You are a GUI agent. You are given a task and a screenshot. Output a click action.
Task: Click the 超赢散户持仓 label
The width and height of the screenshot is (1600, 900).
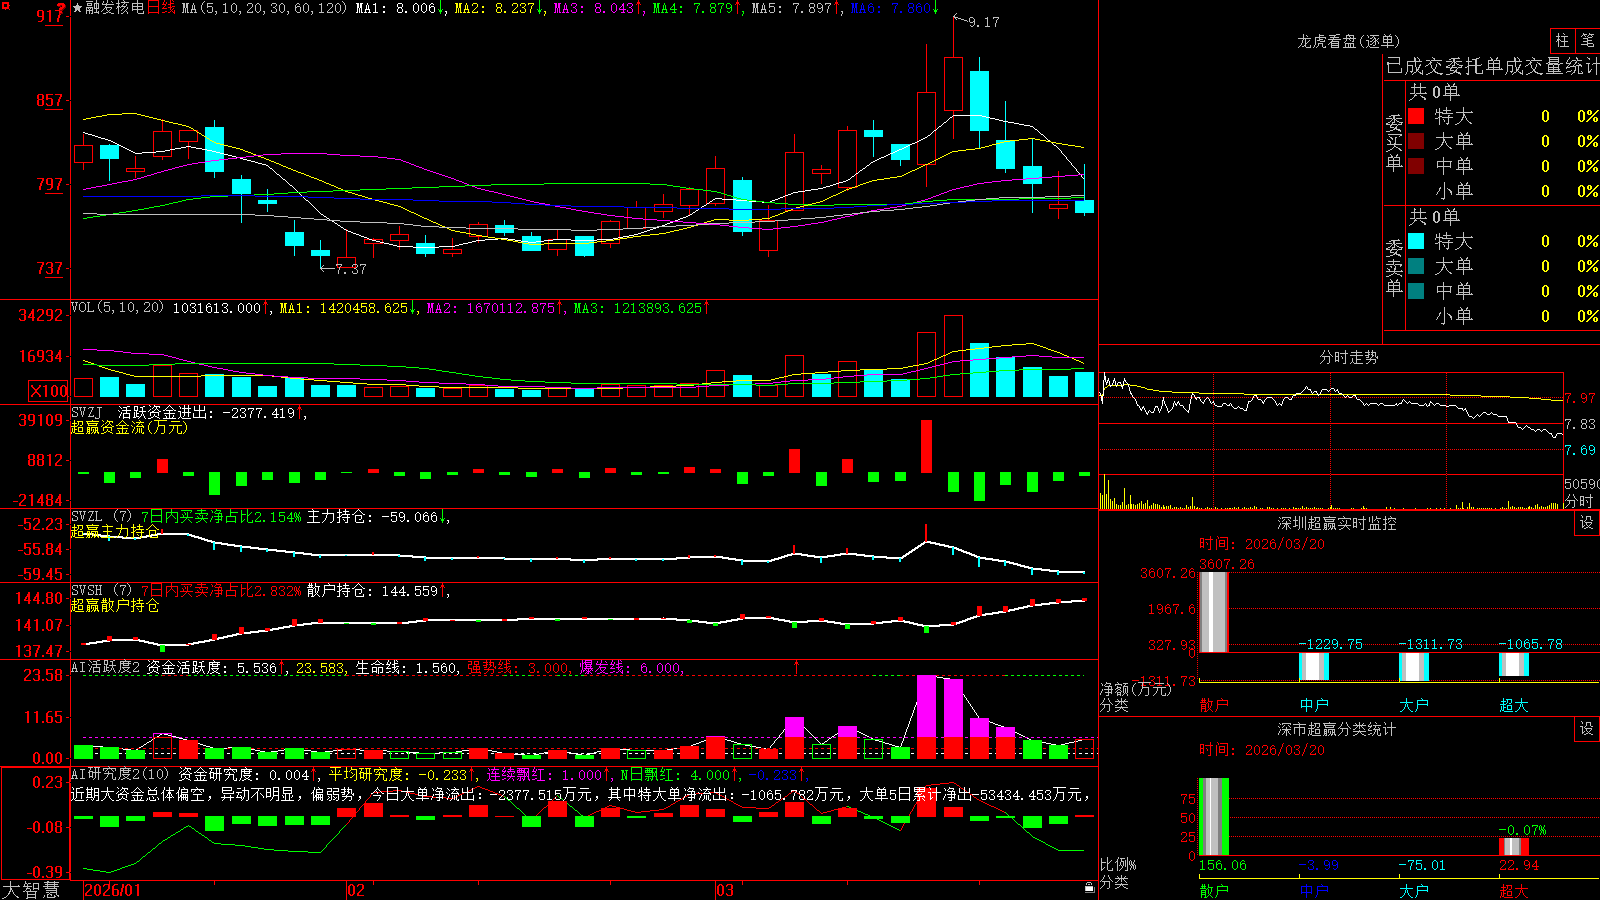[115, 605]
